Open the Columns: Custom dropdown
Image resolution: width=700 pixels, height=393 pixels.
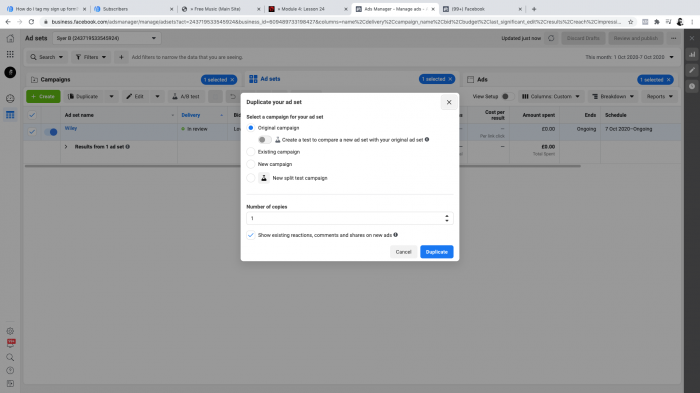click(x=551, y=96)
